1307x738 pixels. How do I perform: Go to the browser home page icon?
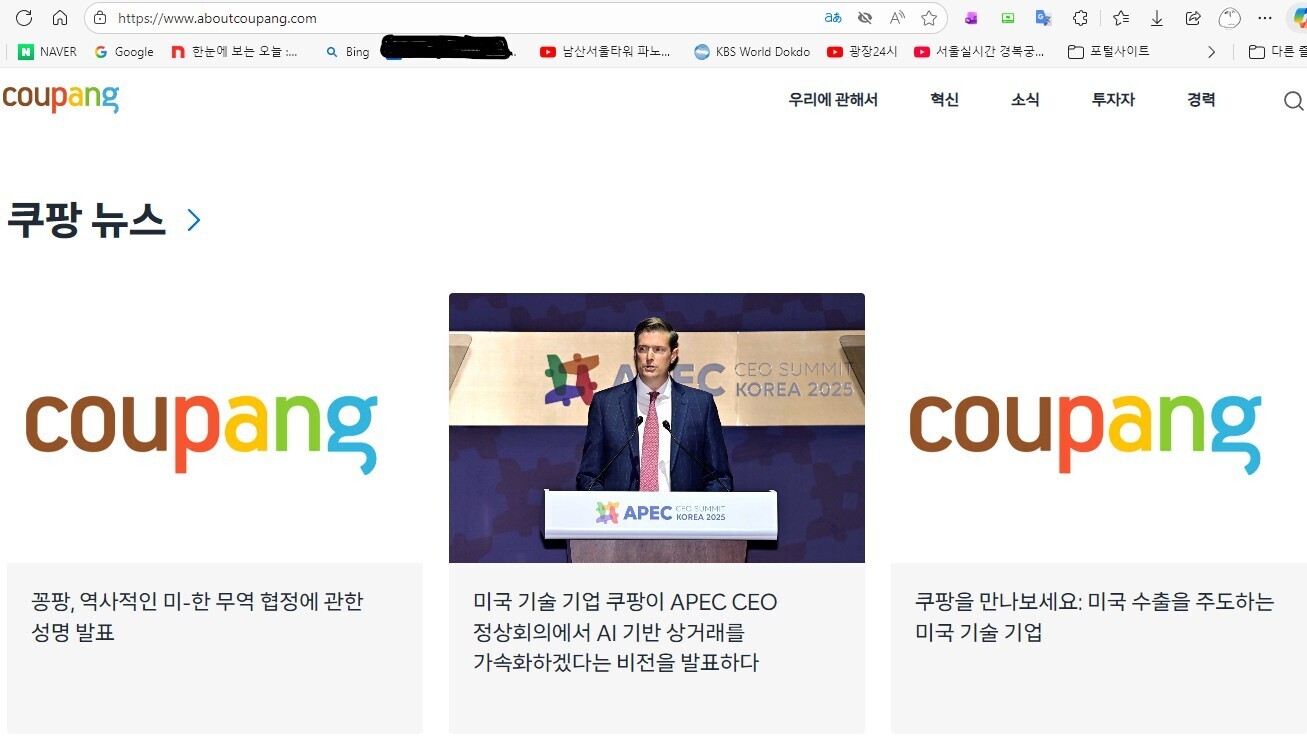click(x=60, y=18)
